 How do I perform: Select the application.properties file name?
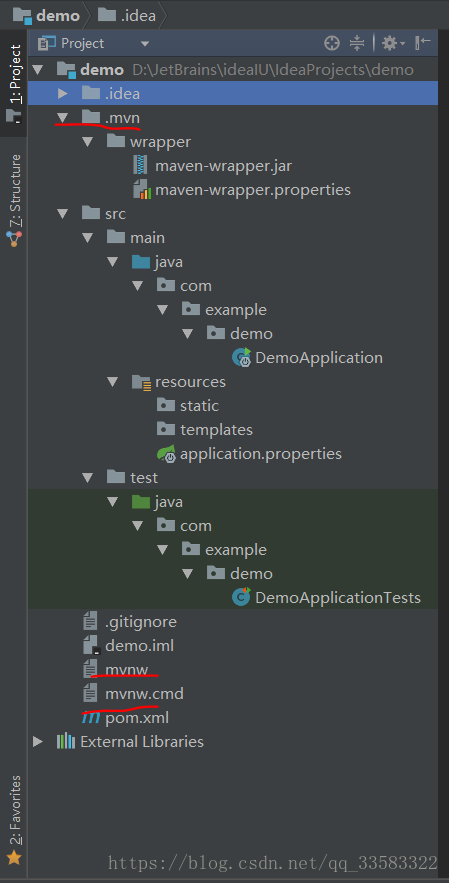(x=261, y=454)
